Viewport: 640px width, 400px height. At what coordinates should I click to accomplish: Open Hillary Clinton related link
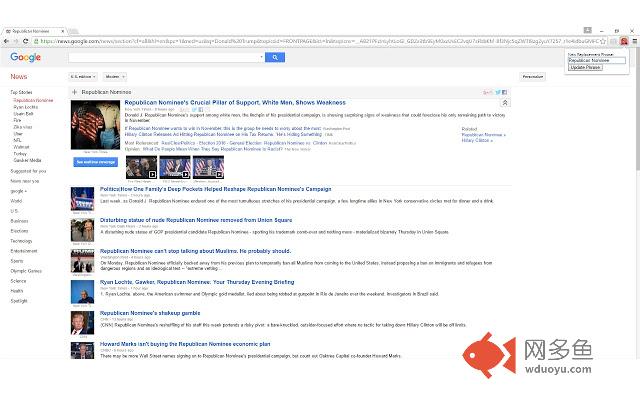coord(477,140)
